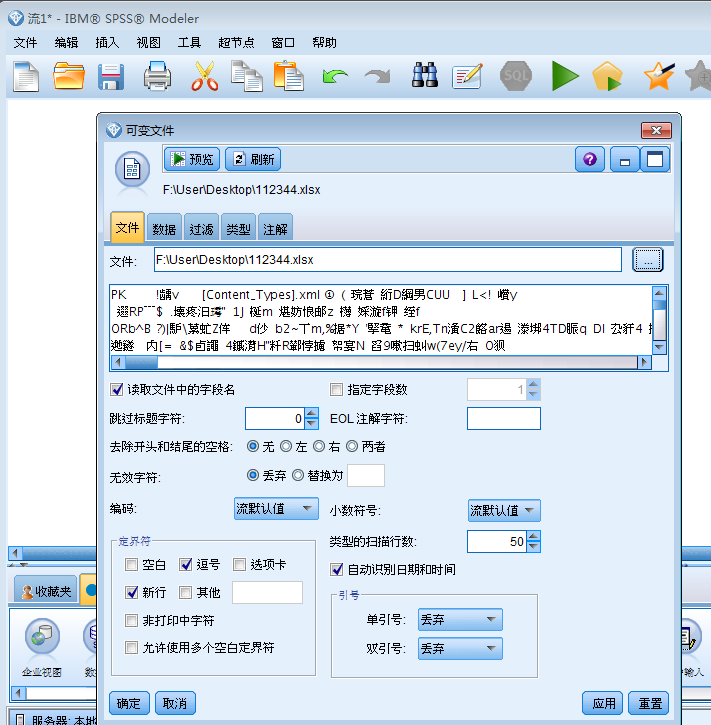
Task: Enable 非打印中字符 checkbox
Action: [131, 620]
